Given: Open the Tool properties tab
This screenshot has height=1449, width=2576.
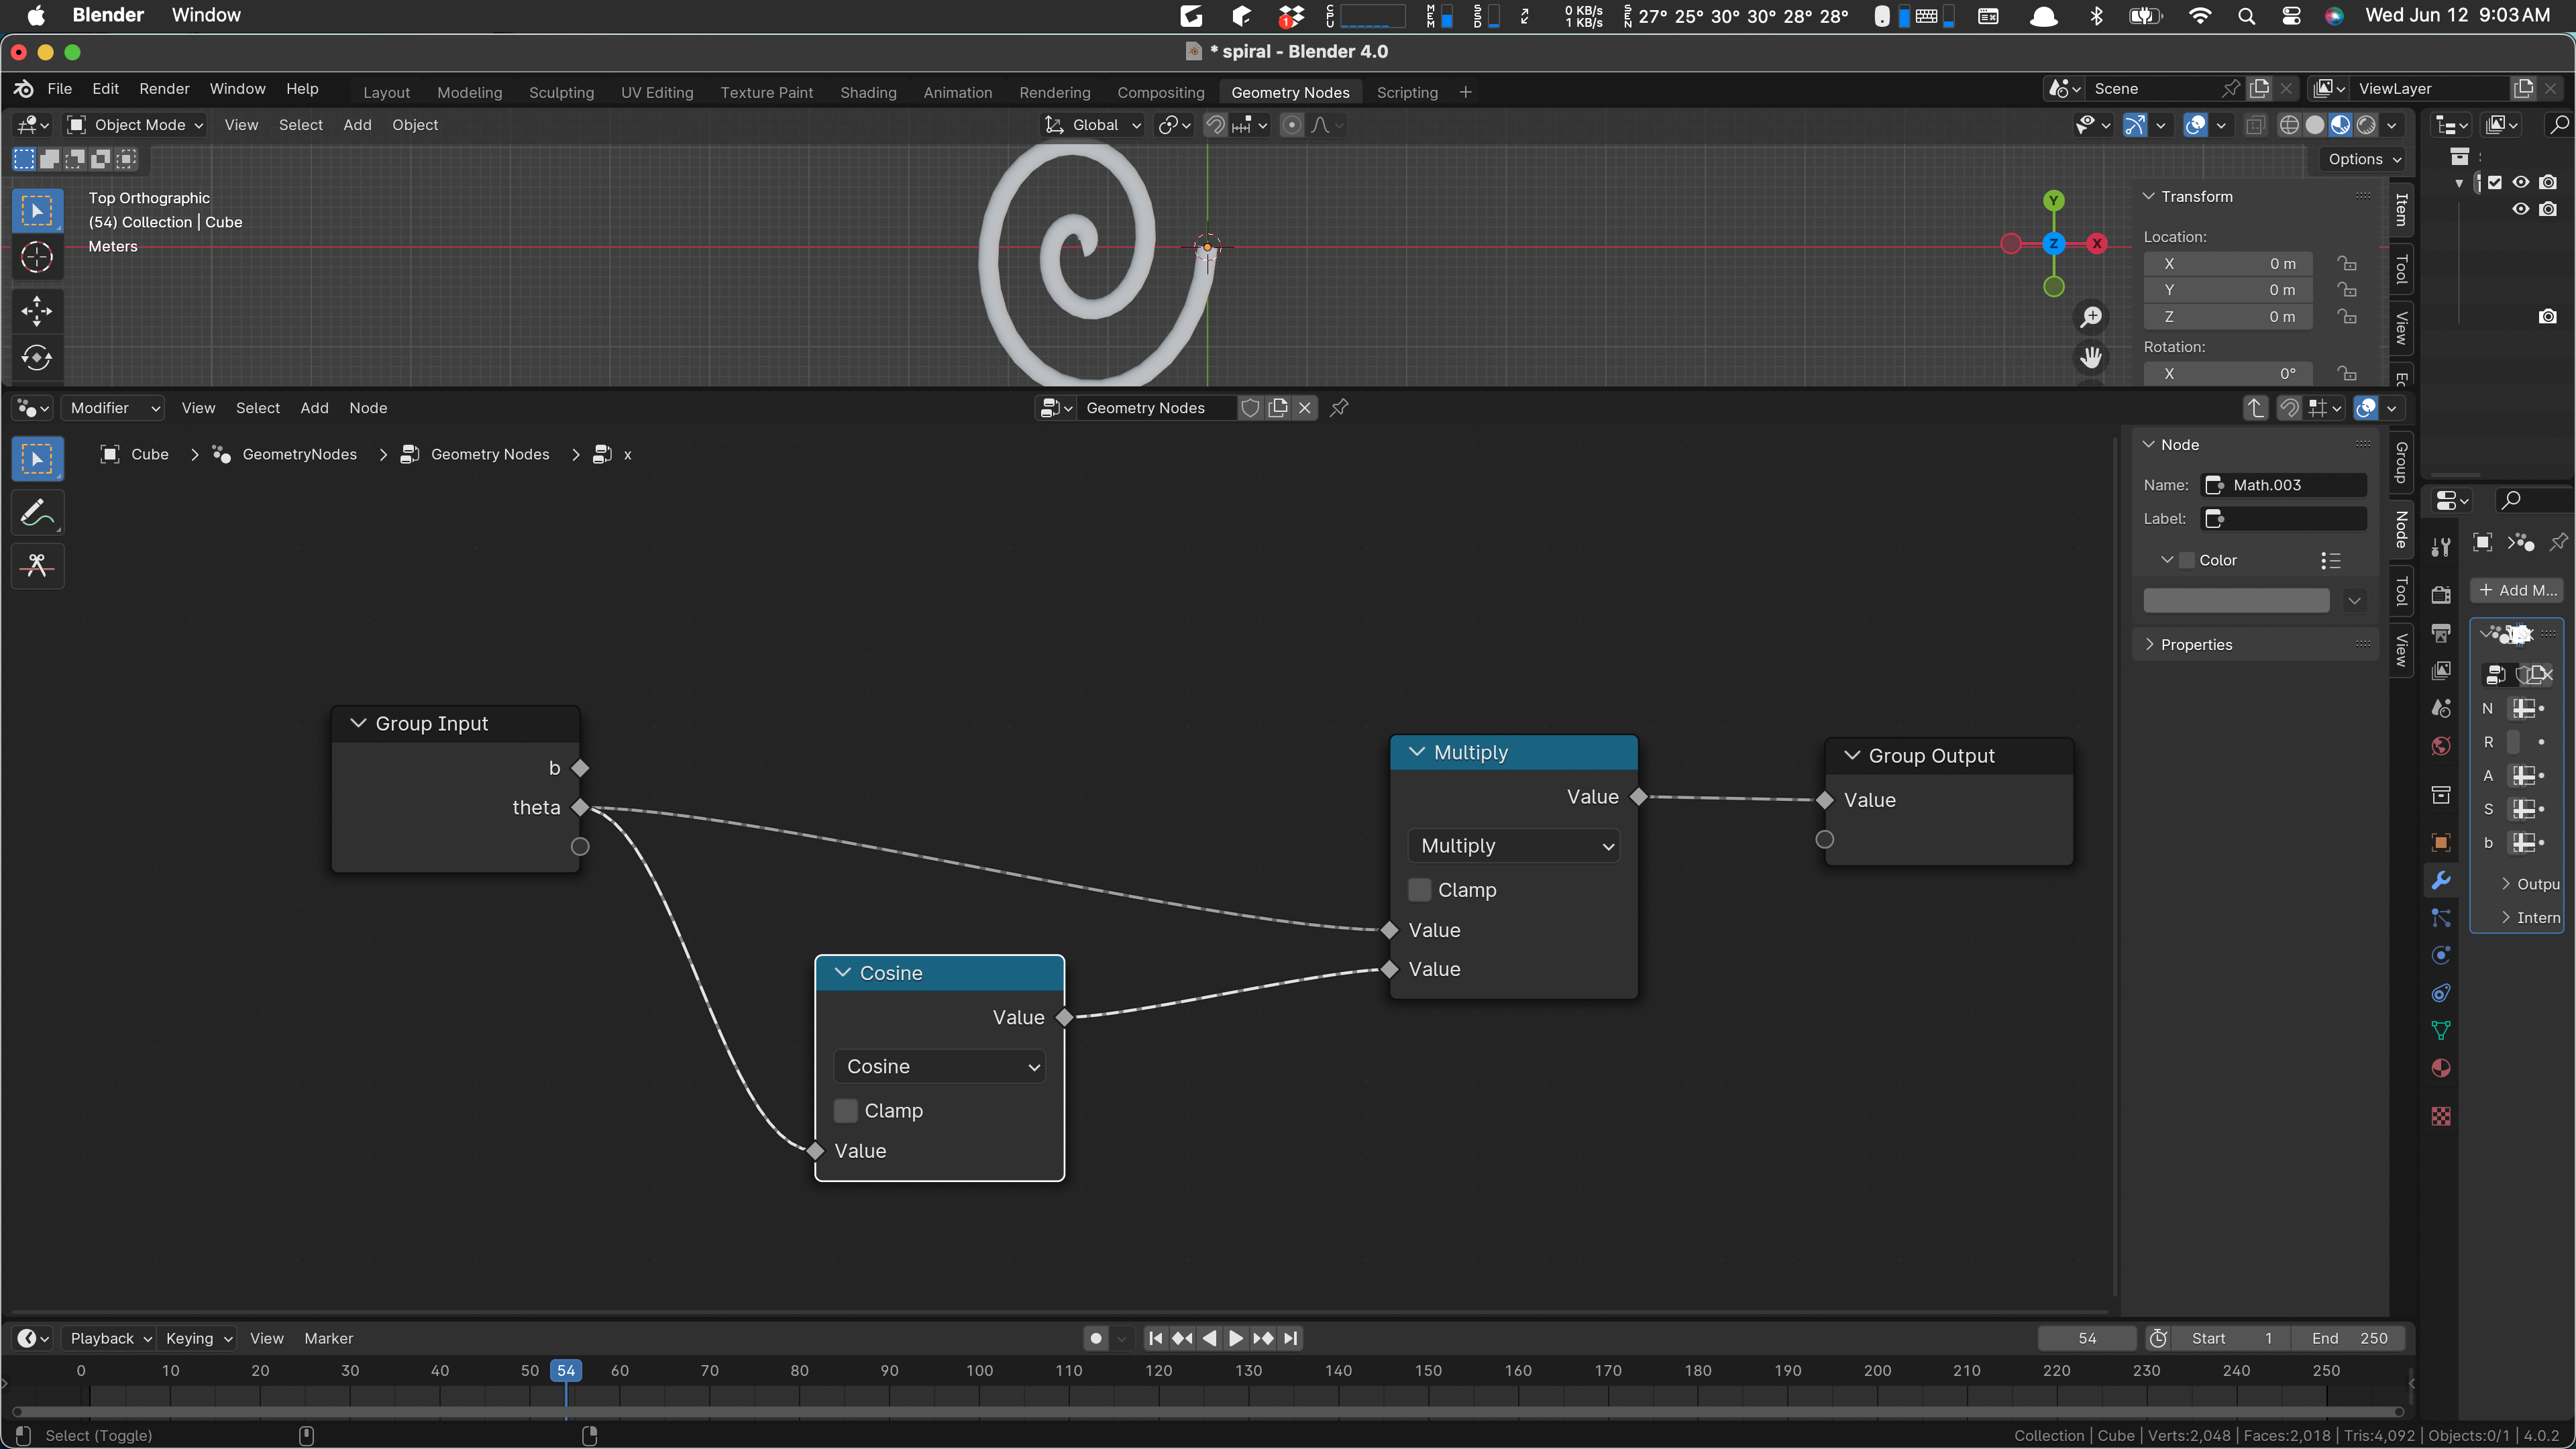Looking at the screenshot, I should point(2440,546).
